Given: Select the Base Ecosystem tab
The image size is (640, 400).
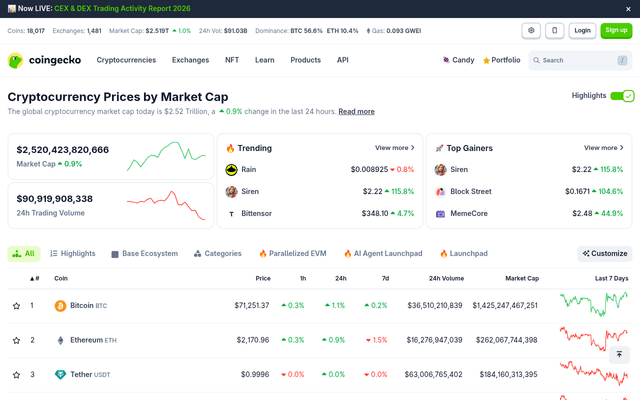Looking at the screenshot, I should pos(144,254).
